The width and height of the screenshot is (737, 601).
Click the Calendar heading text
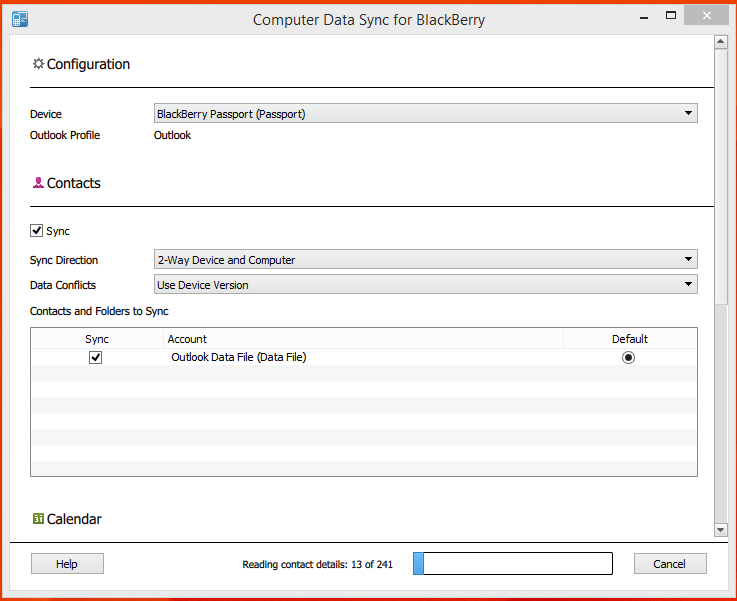coord(74,519)
